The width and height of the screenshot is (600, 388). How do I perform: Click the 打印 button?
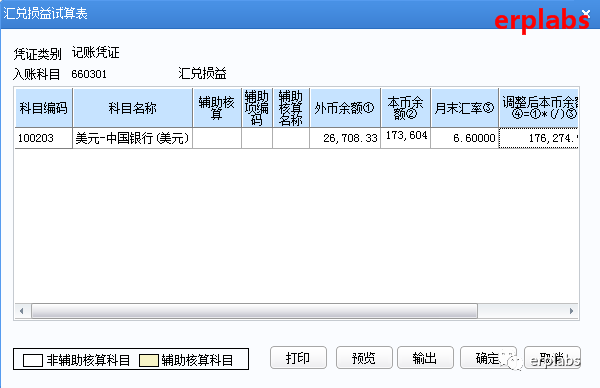[x=298, y=358]
